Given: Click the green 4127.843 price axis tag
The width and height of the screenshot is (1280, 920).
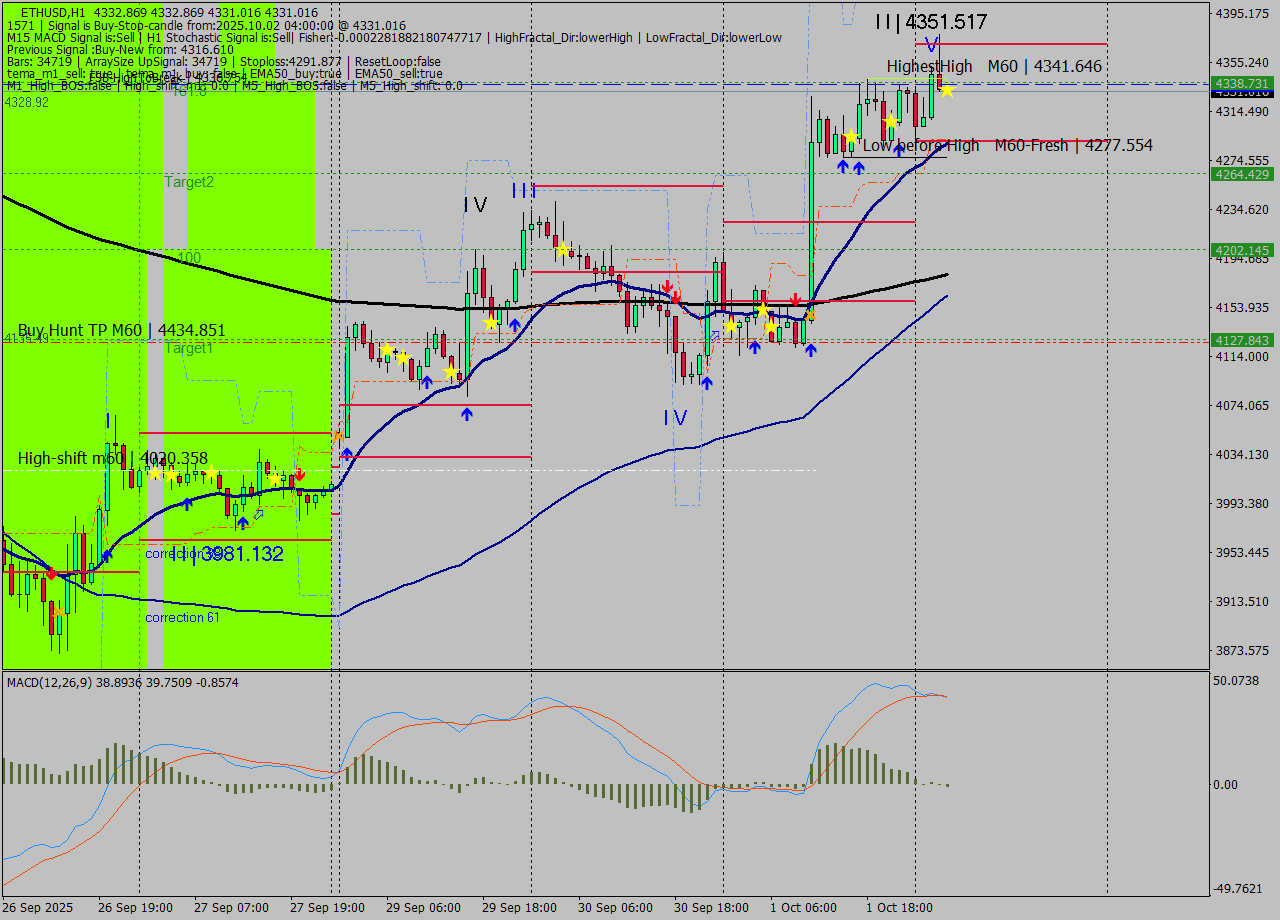Looking at the screenshot, I should click(x=1241, y=340).
